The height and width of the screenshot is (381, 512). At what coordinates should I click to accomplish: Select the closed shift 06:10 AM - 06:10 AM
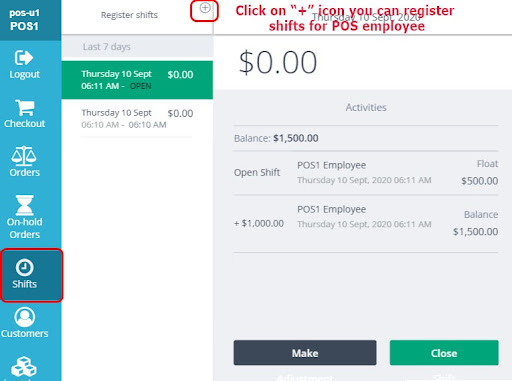click(137, 118)
